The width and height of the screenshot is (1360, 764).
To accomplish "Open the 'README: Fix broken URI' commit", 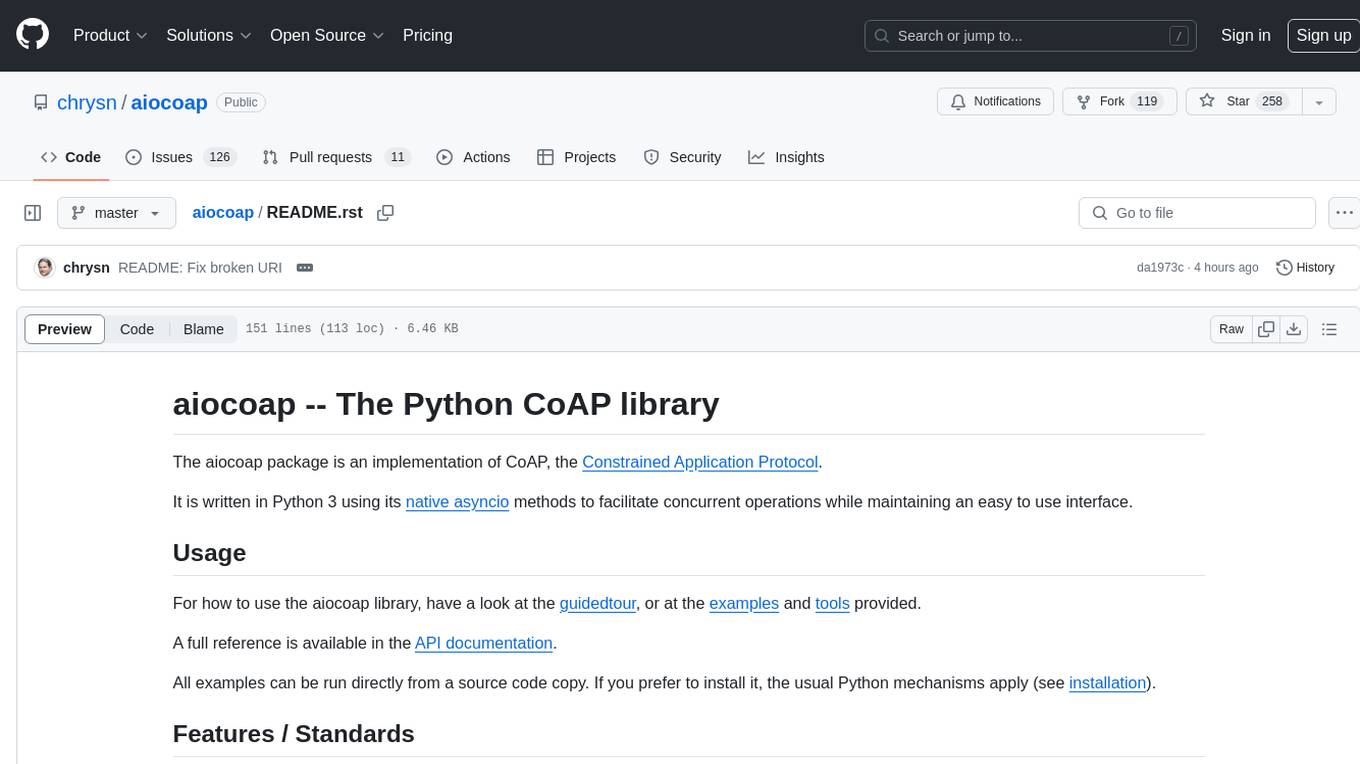I will click(200, 268).
